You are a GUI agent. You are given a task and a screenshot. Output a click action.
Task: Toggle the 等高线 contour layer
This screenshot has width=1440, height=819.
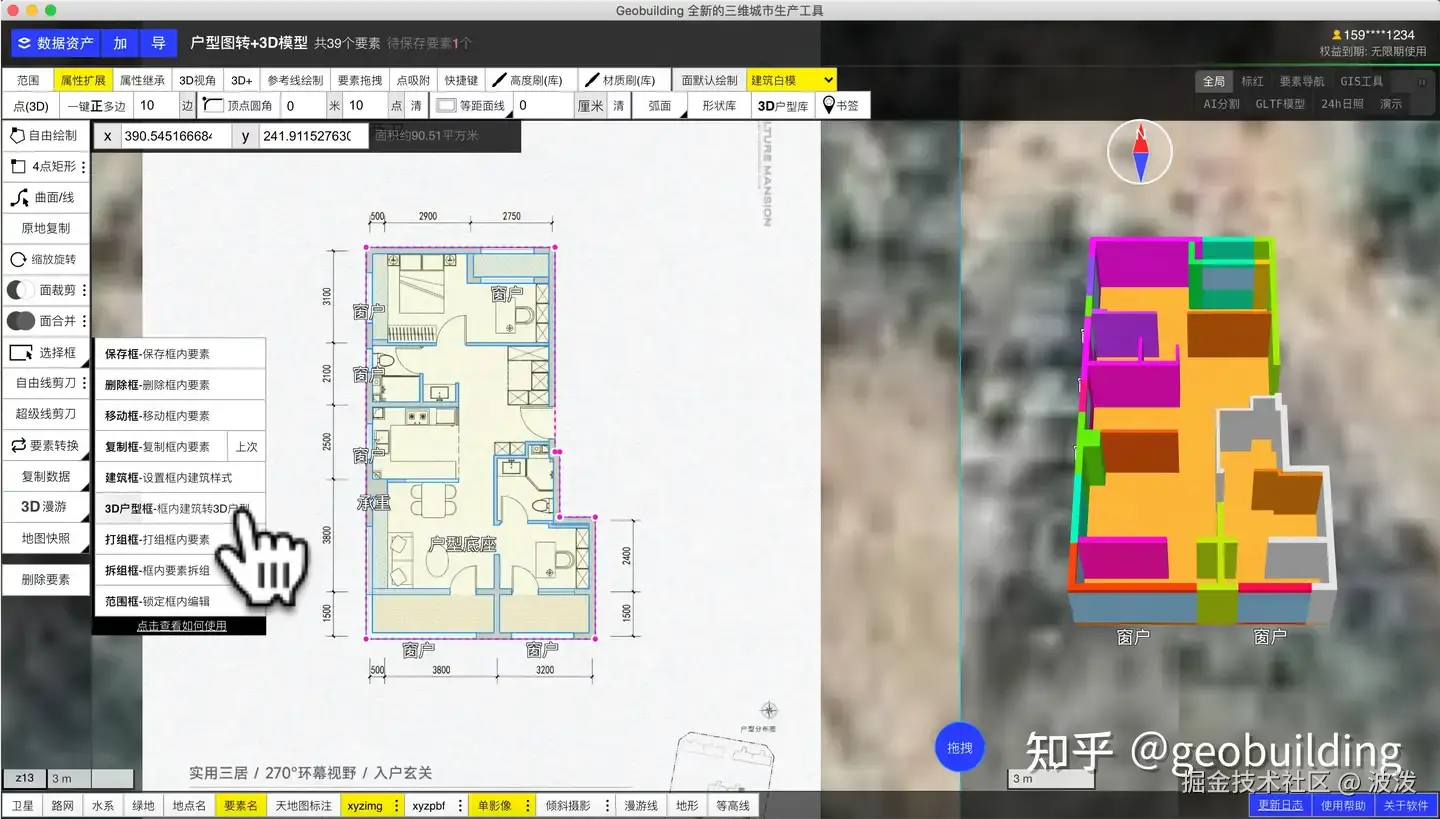(734, 805)
